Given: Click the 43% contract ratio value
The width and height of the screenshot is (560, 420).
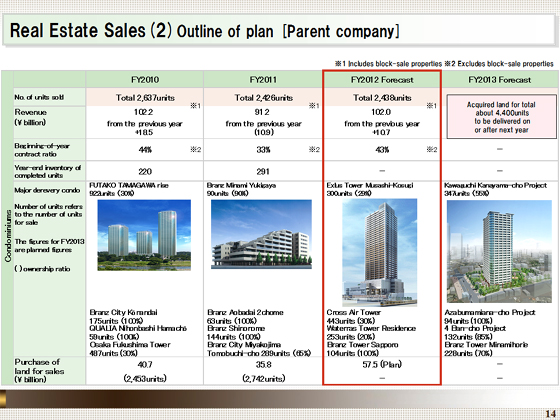Looking at the screenshot, I should pyautogui.click(x=382, y=150).
